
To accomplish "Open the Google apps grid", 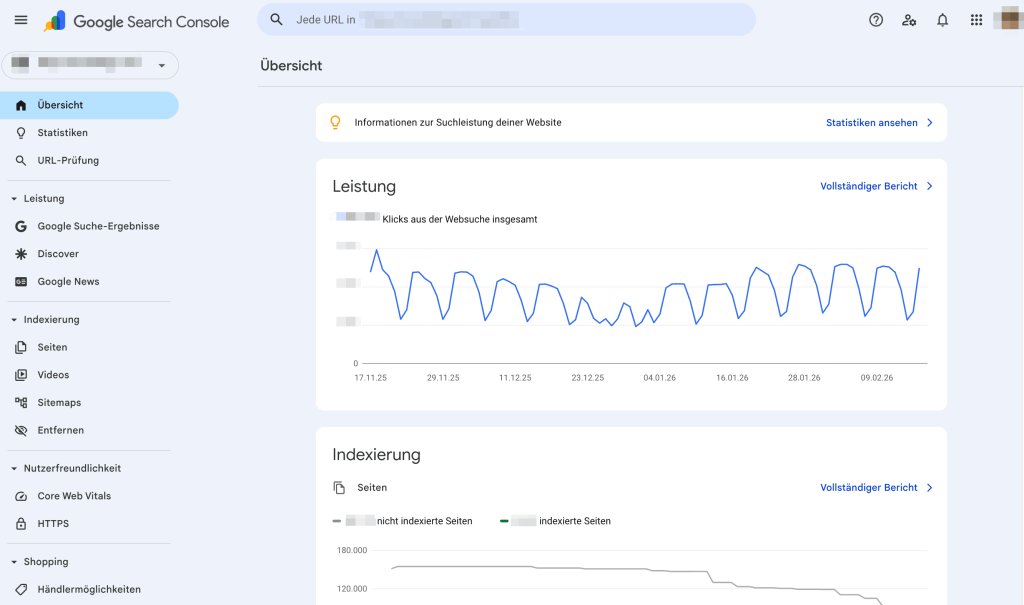I will (976, 19).
